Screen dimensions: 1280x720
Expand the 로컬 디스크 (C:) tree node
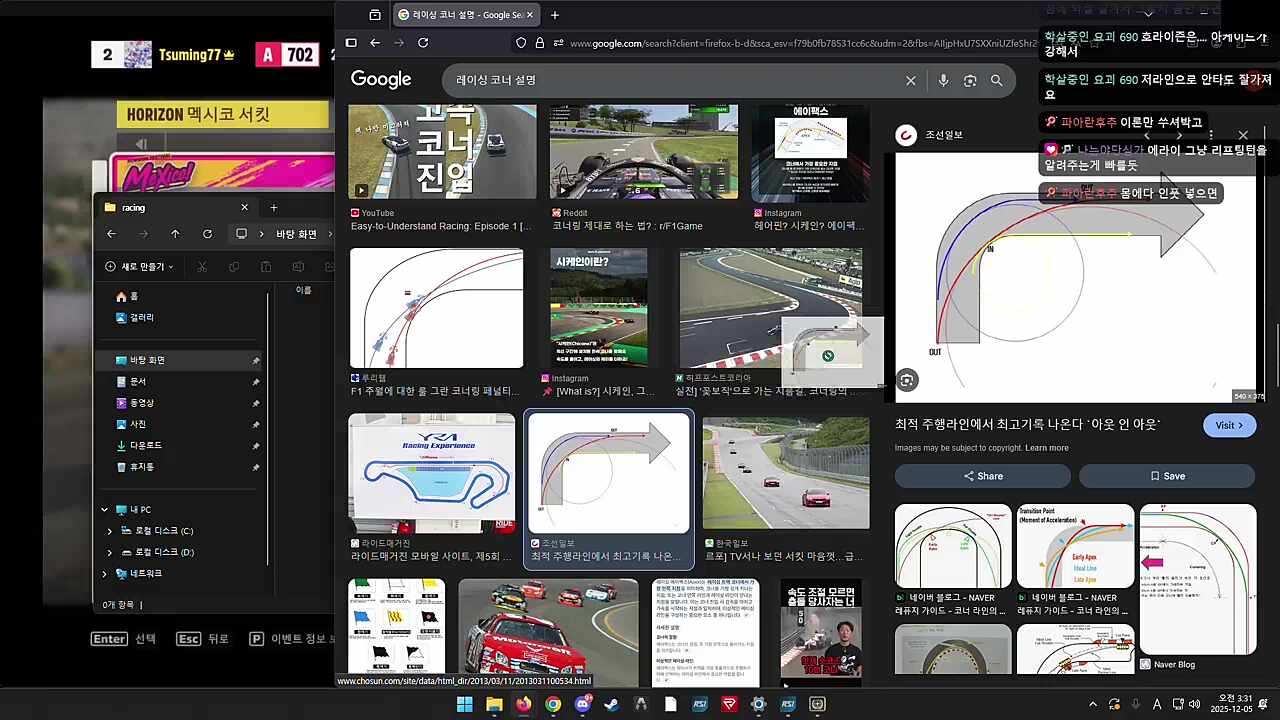pos(110,531)
